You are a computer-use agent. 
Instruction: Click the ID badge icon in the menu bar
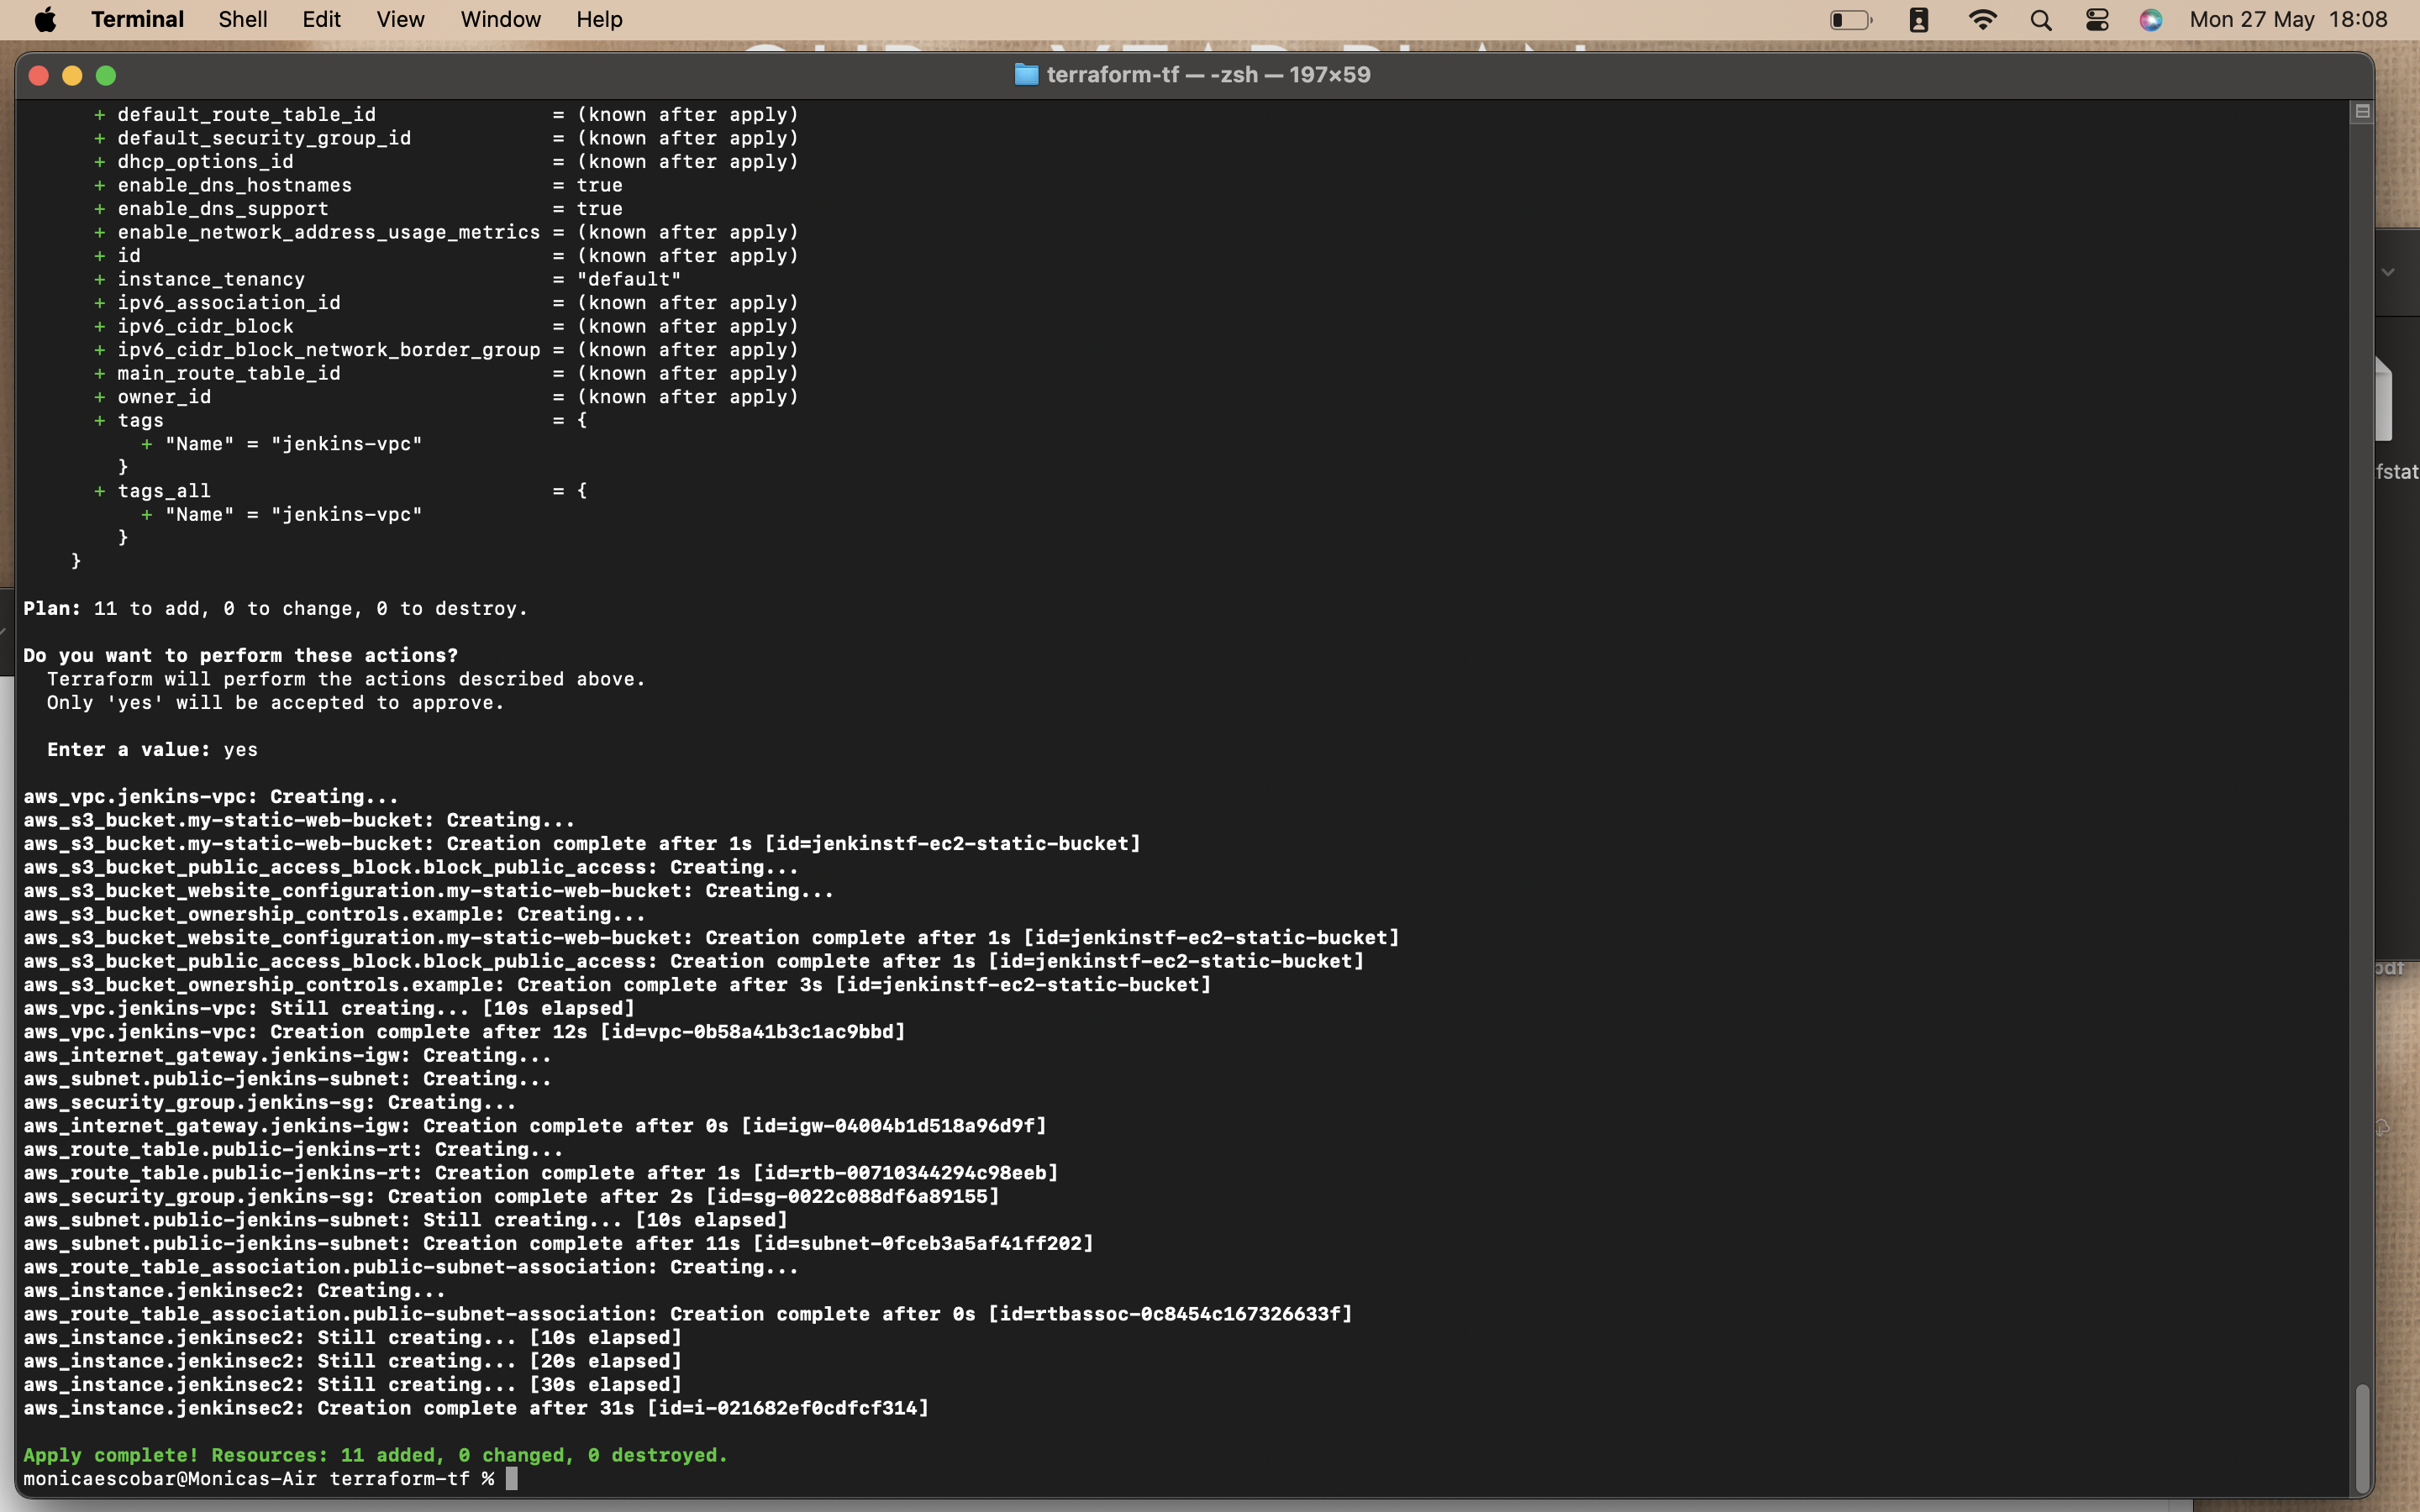(x=1918, y=19)
